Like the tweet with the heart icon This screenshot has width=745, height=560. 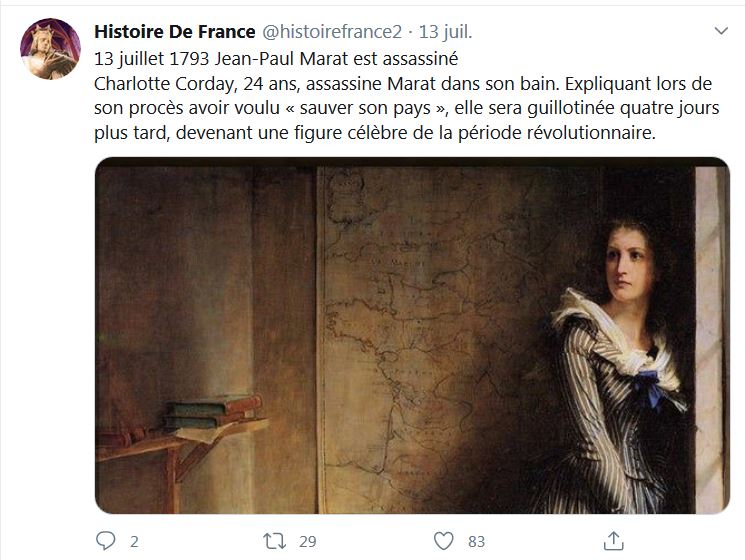444,541
